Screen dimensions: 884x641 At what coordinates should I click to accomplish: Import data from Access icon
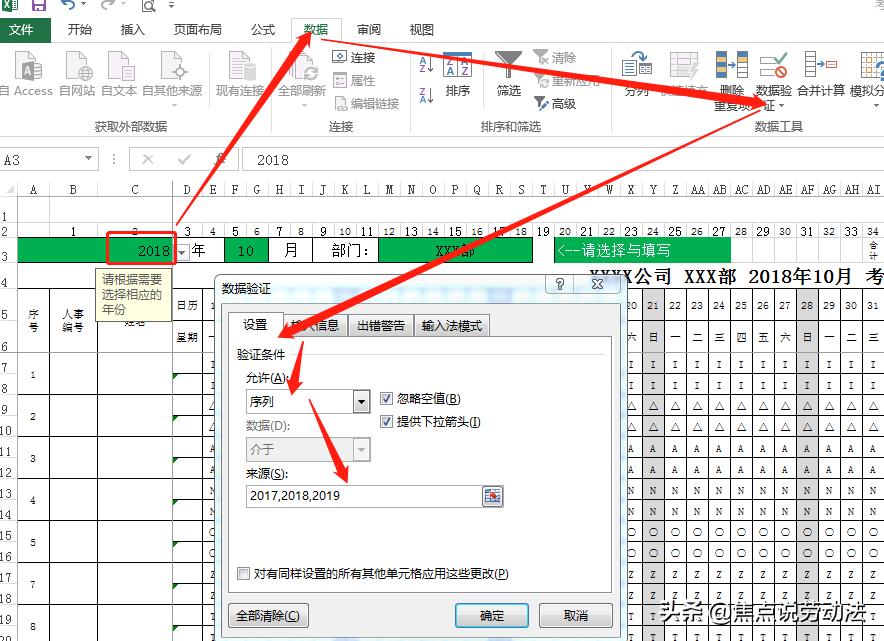28,65
